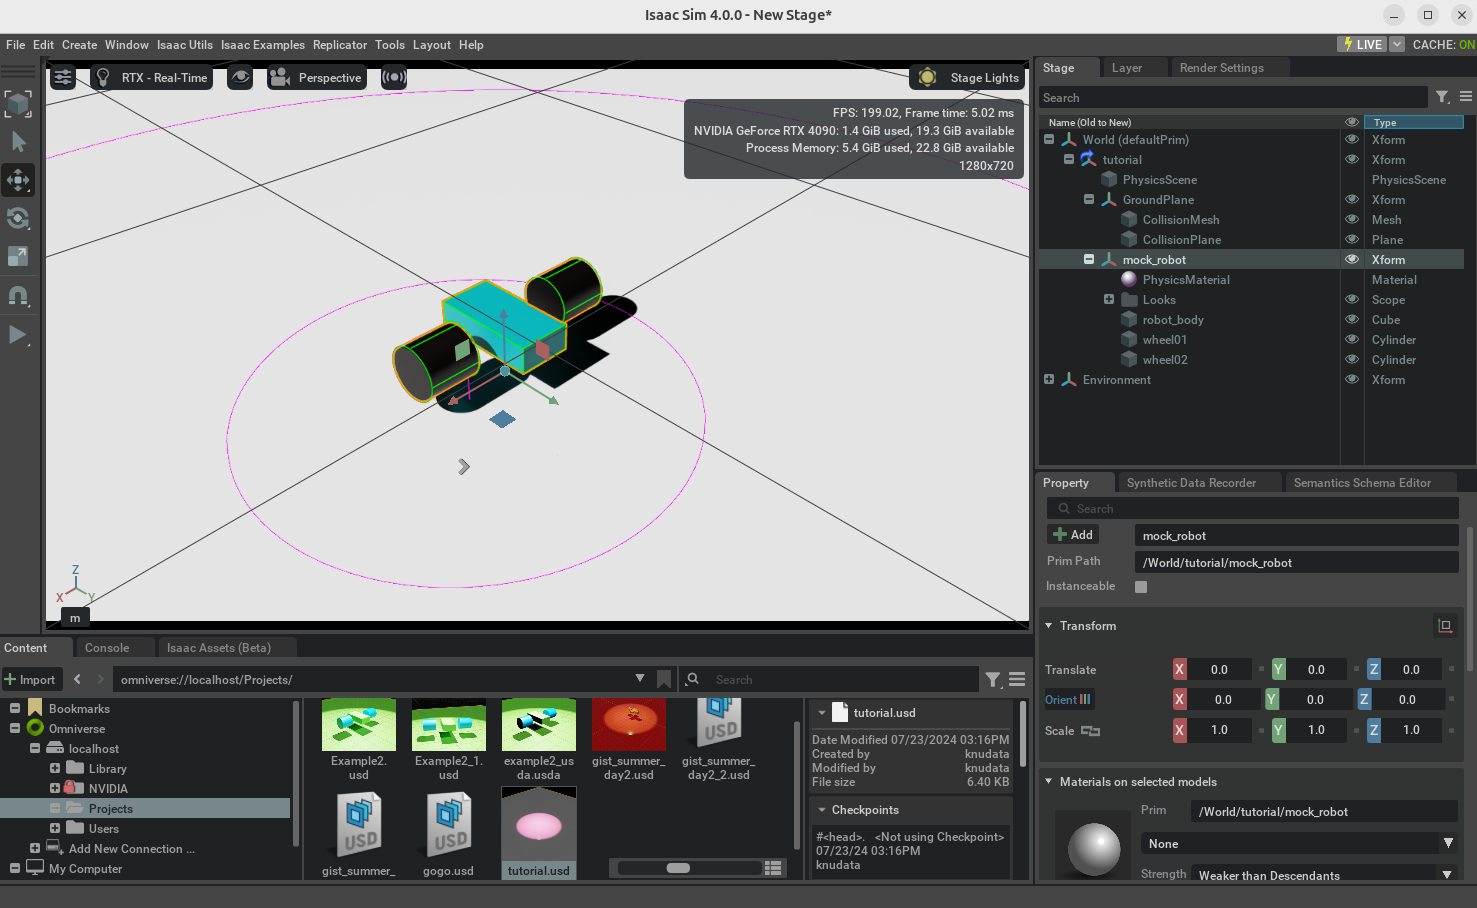Collapse the GroundPlane node

pyautogui.click(x=1089, y=200)
